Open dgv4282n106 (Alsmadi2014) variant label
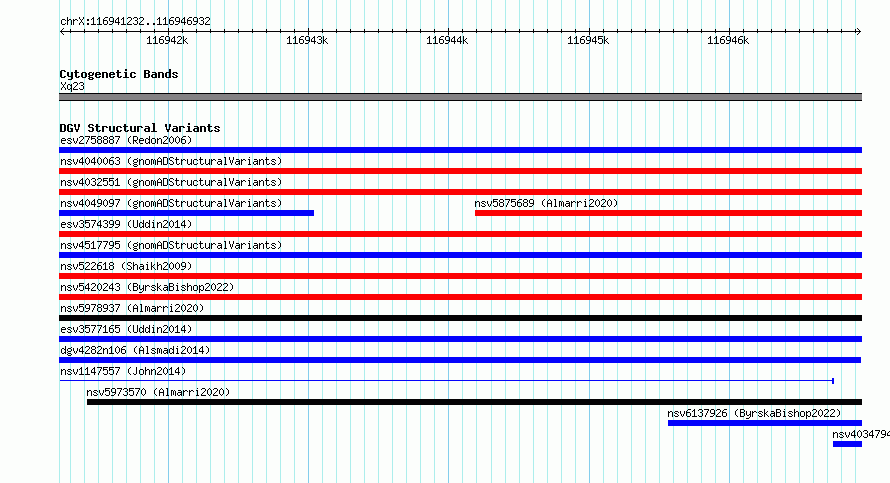Screen dimensions: 890x483 point(135,350)
